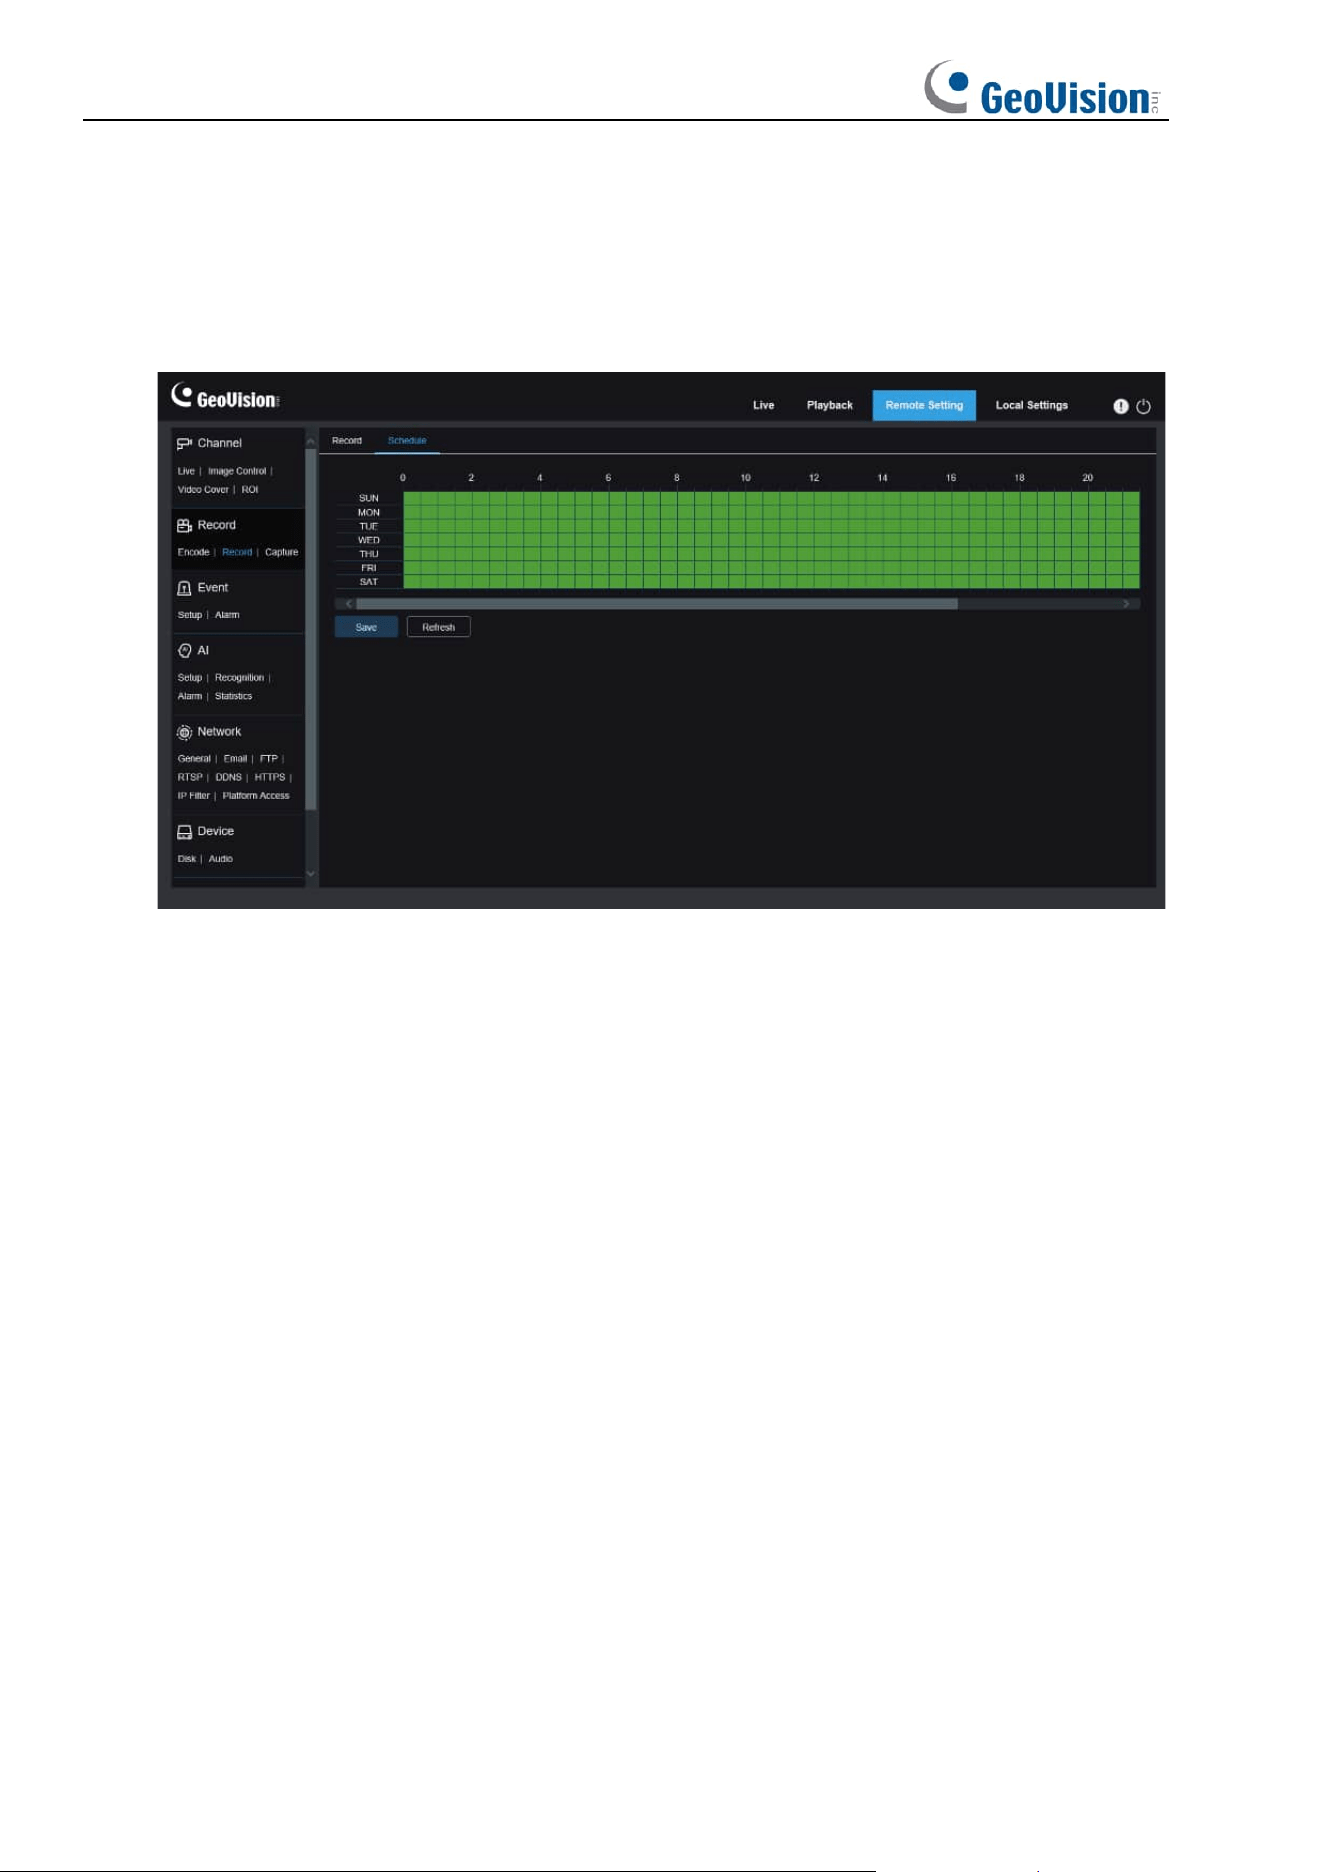Click the Event alarm icon
1324x1872 pixels.
pyautogui.click(x=184, y=588)
